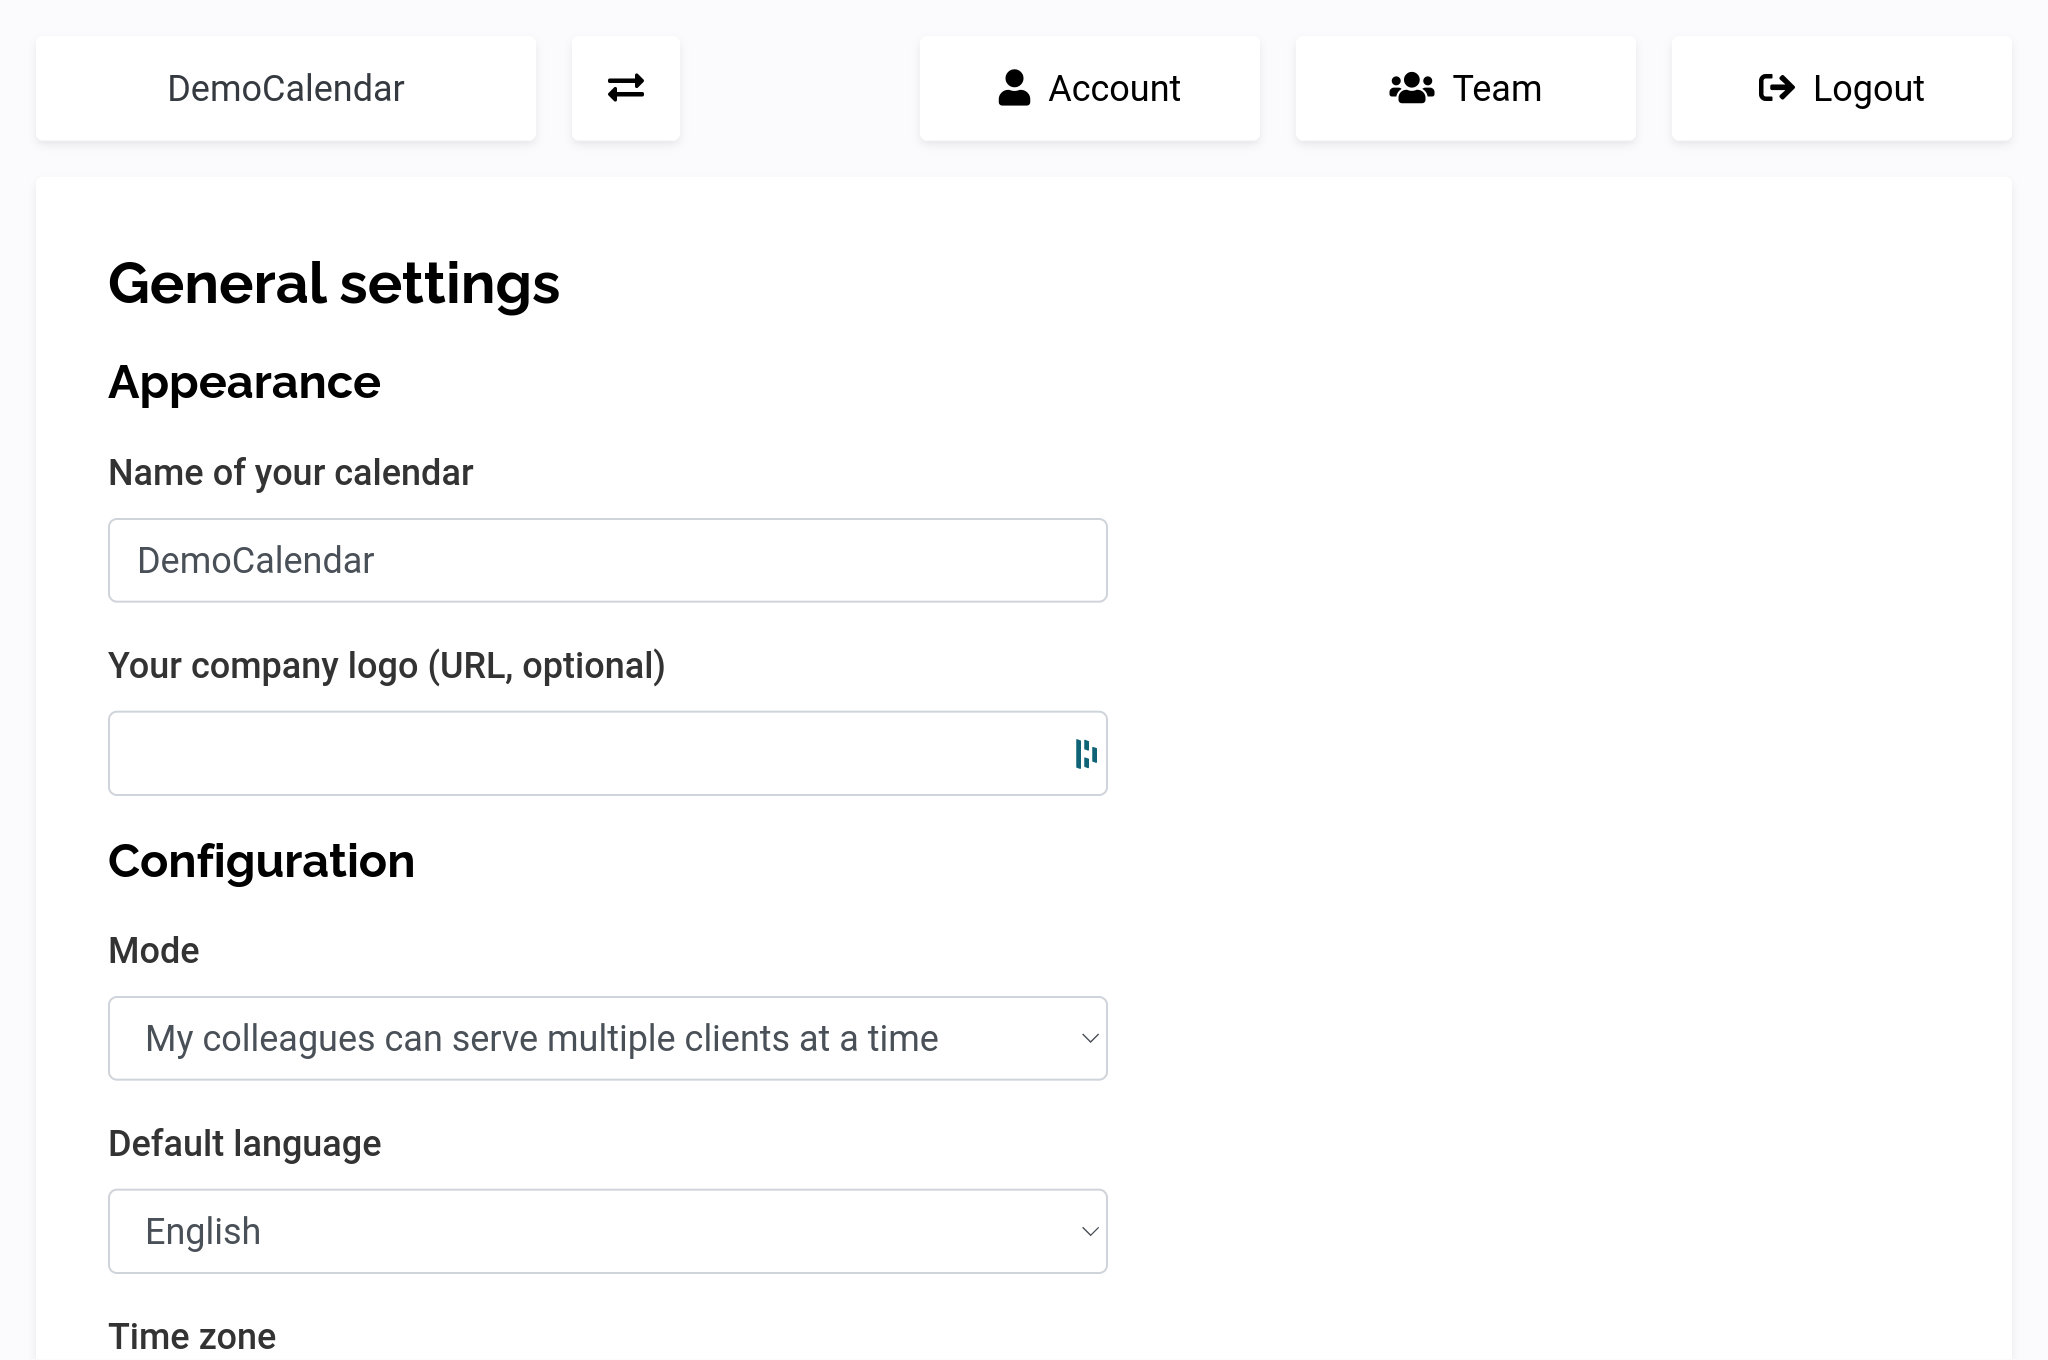The width and height of the screenshot is (2048, 1360).
Task: Click the Configuration section heading
Action: click(x=262, y=861)
